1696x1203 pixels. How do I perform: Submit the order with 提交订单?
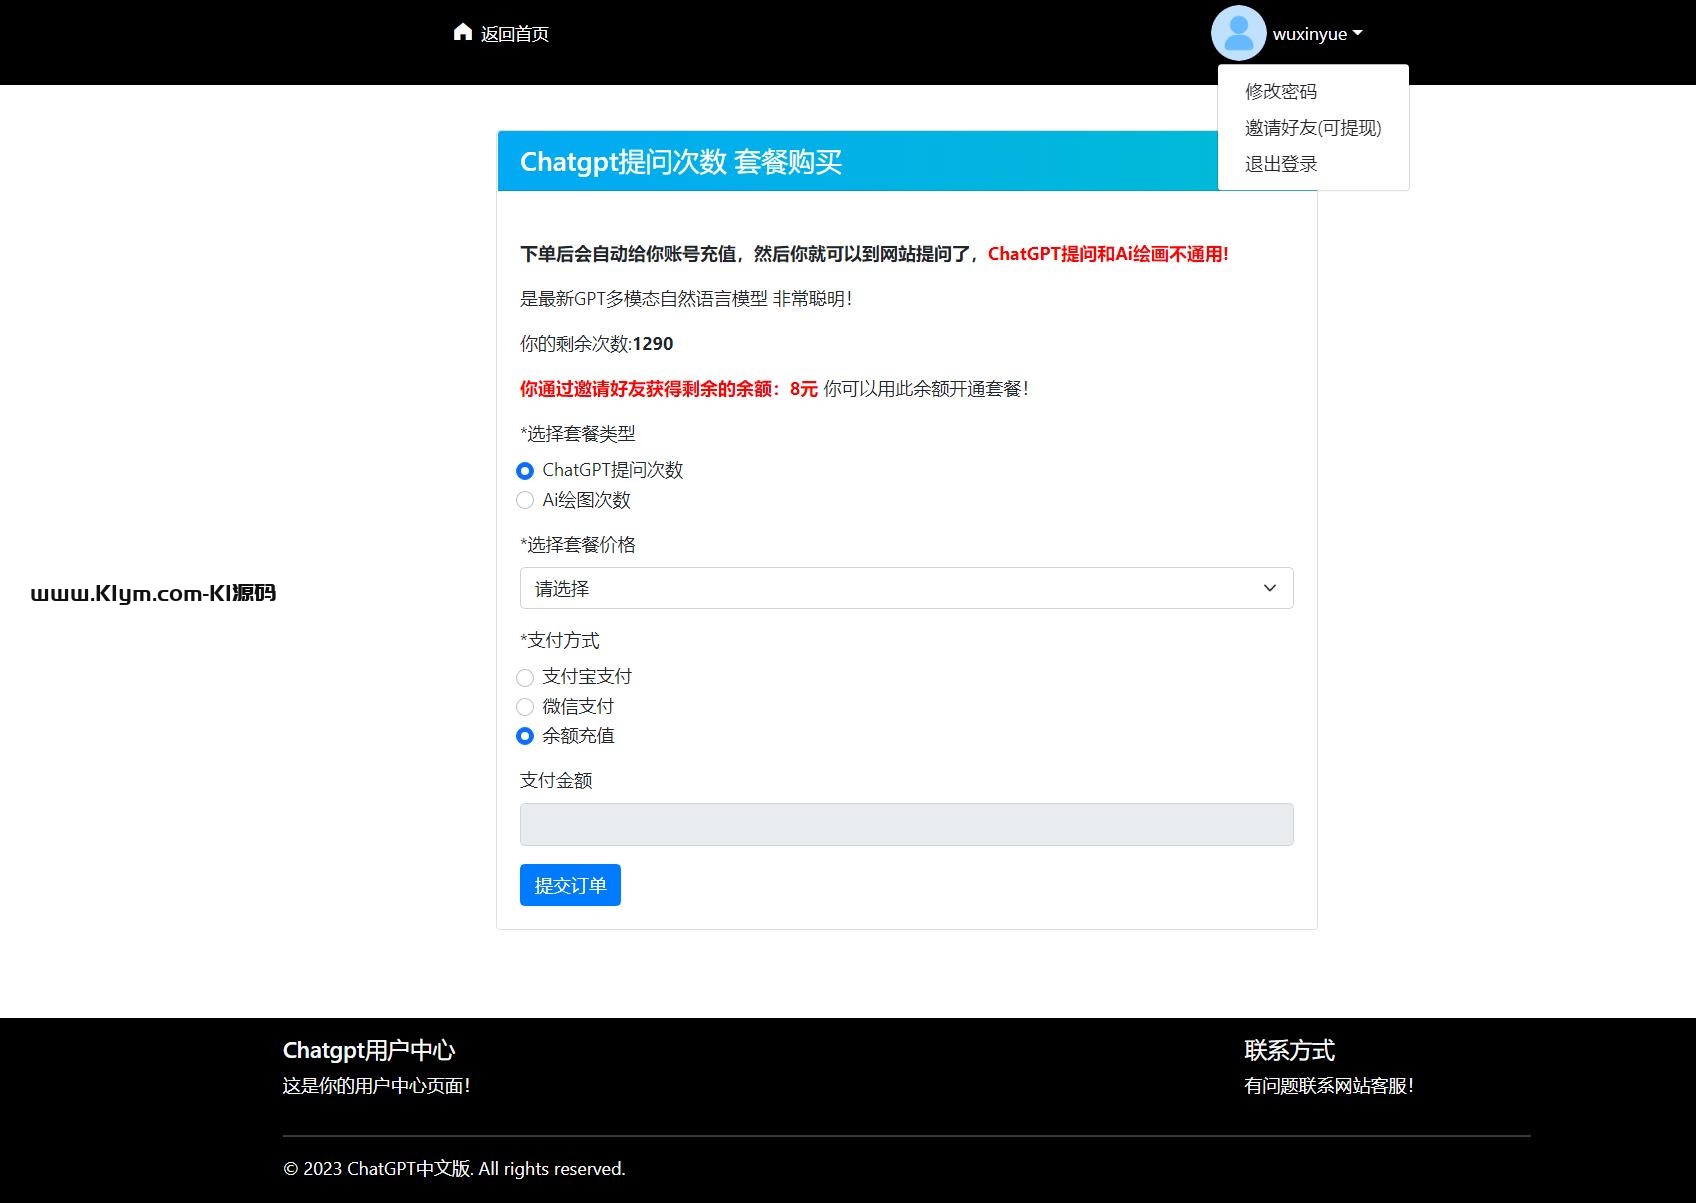[570, 885]
